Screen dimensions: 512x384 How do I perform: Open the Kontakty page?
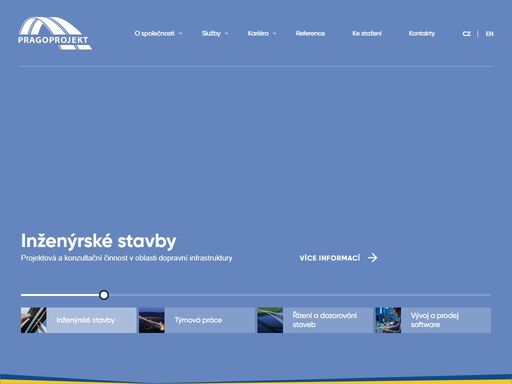[422, 33]
